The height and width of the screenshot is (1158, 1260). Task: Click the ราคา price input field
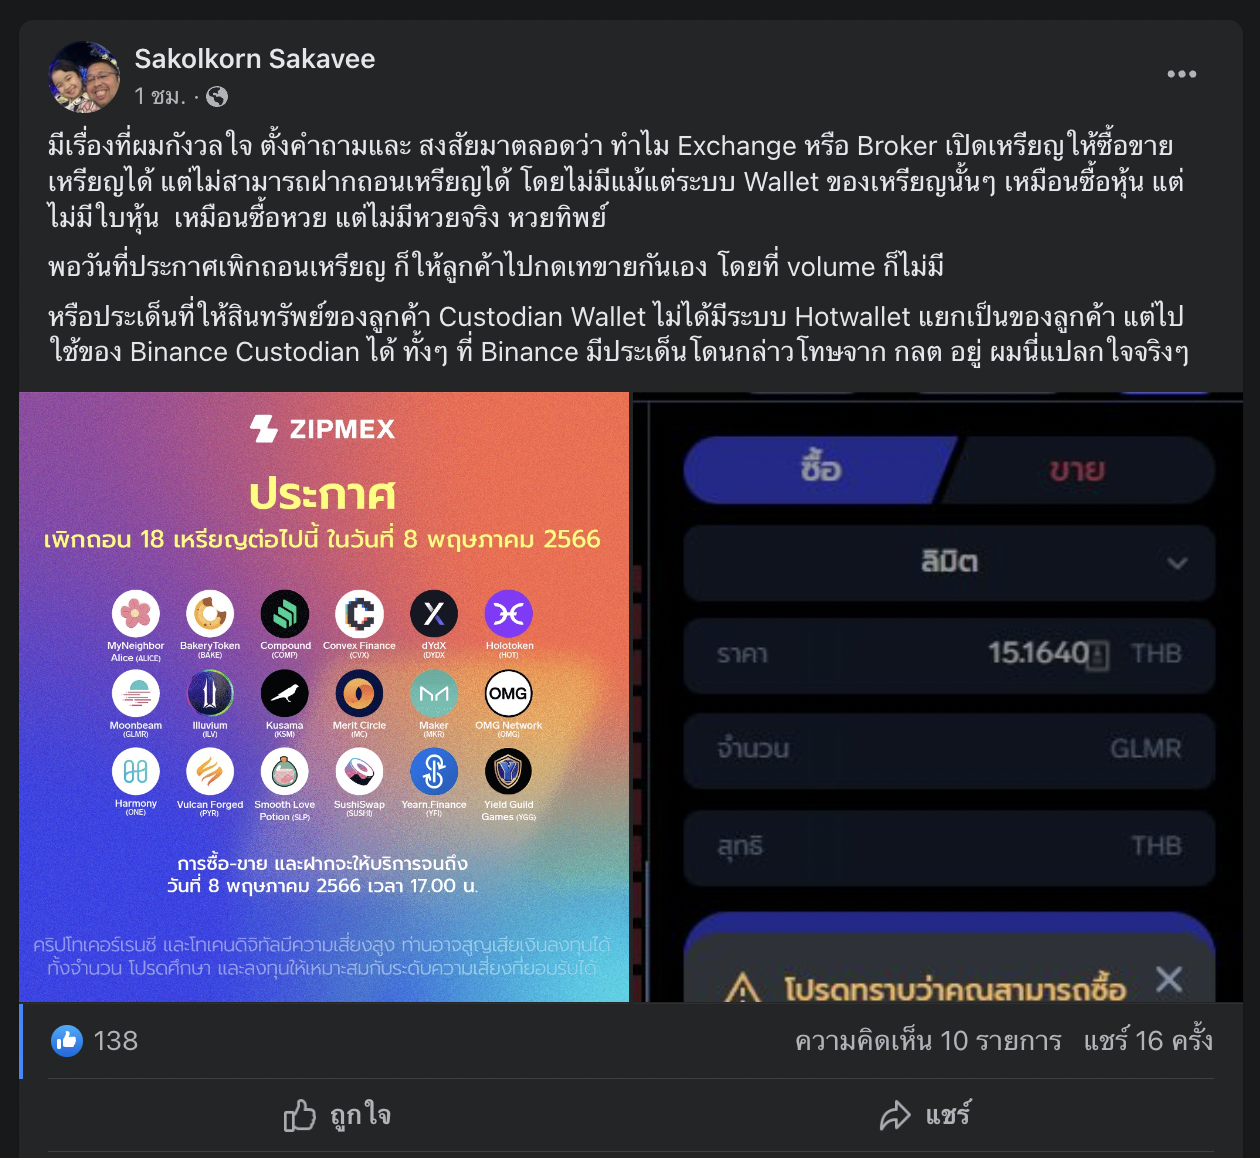coord(949,654)
